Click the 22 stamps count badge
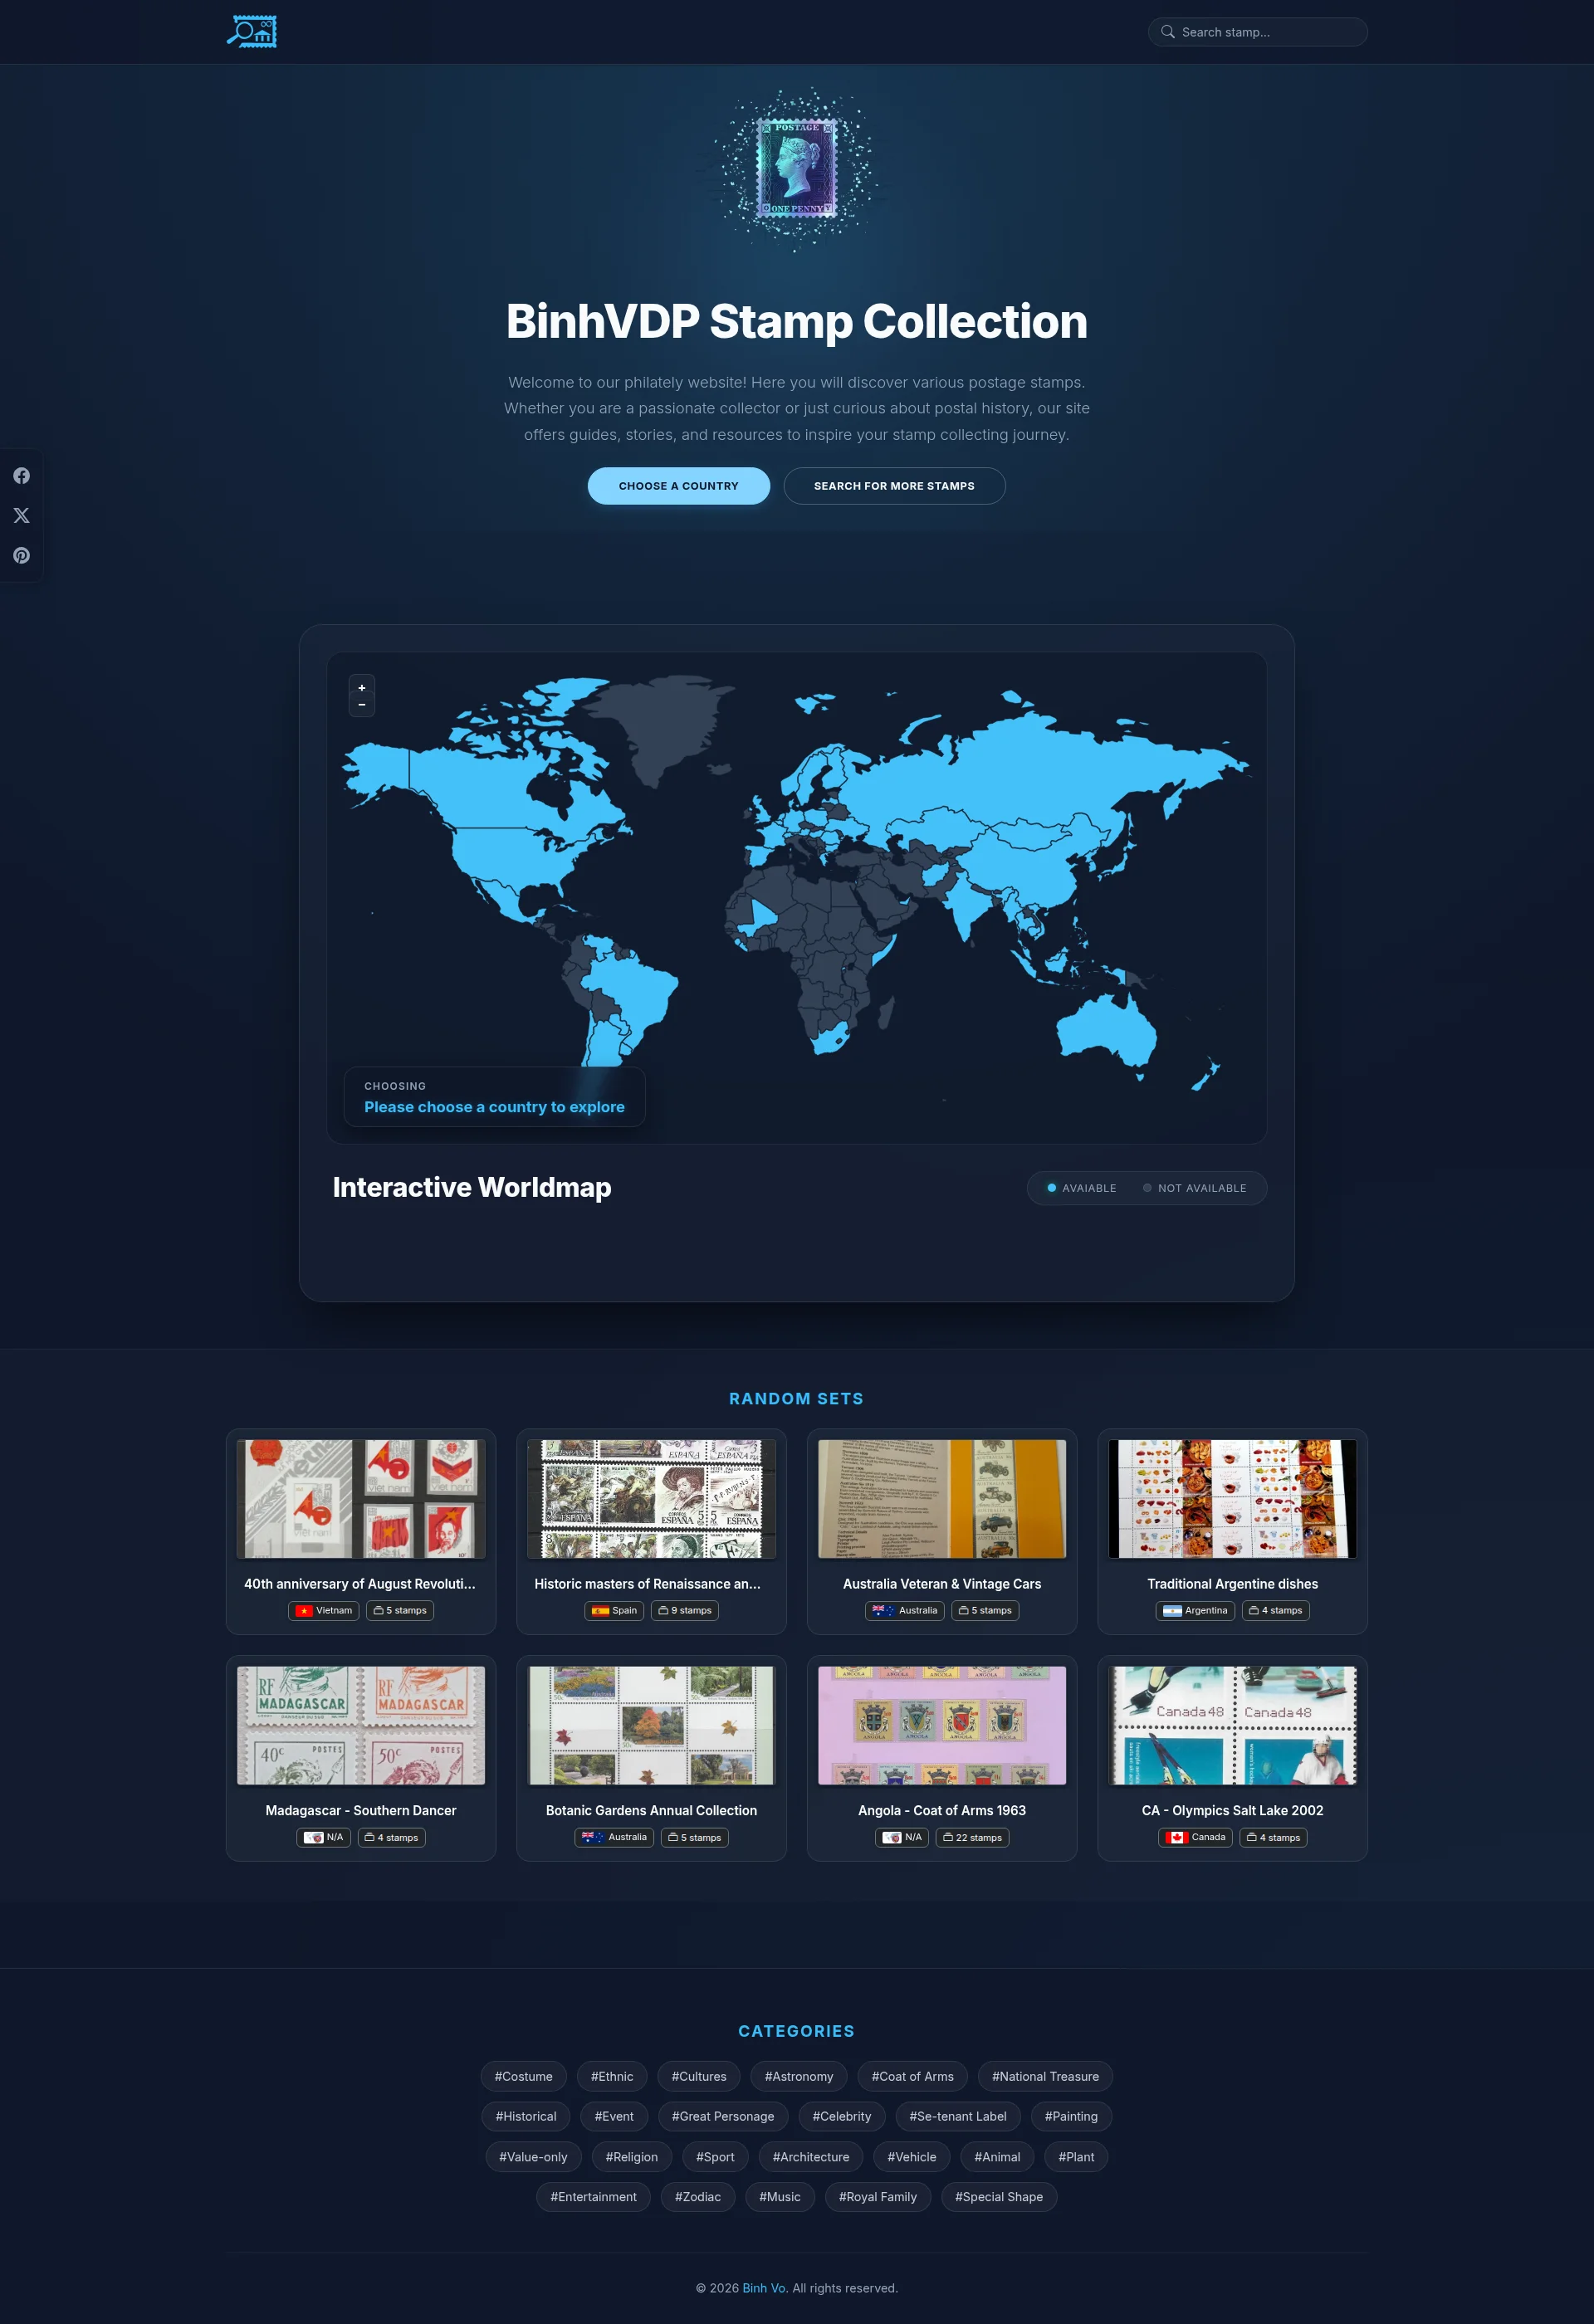The image size is (1594, 2324). 972,1837
